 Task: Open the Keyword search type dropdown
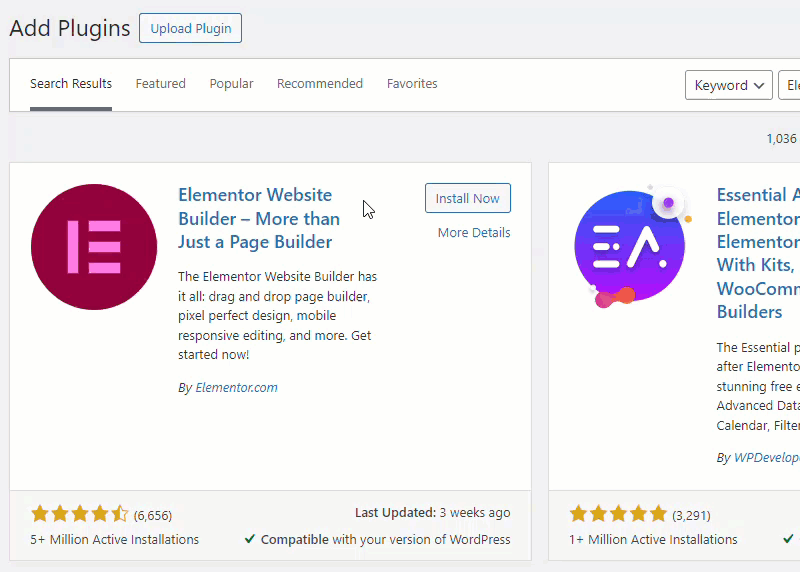[x=729, y=85]
